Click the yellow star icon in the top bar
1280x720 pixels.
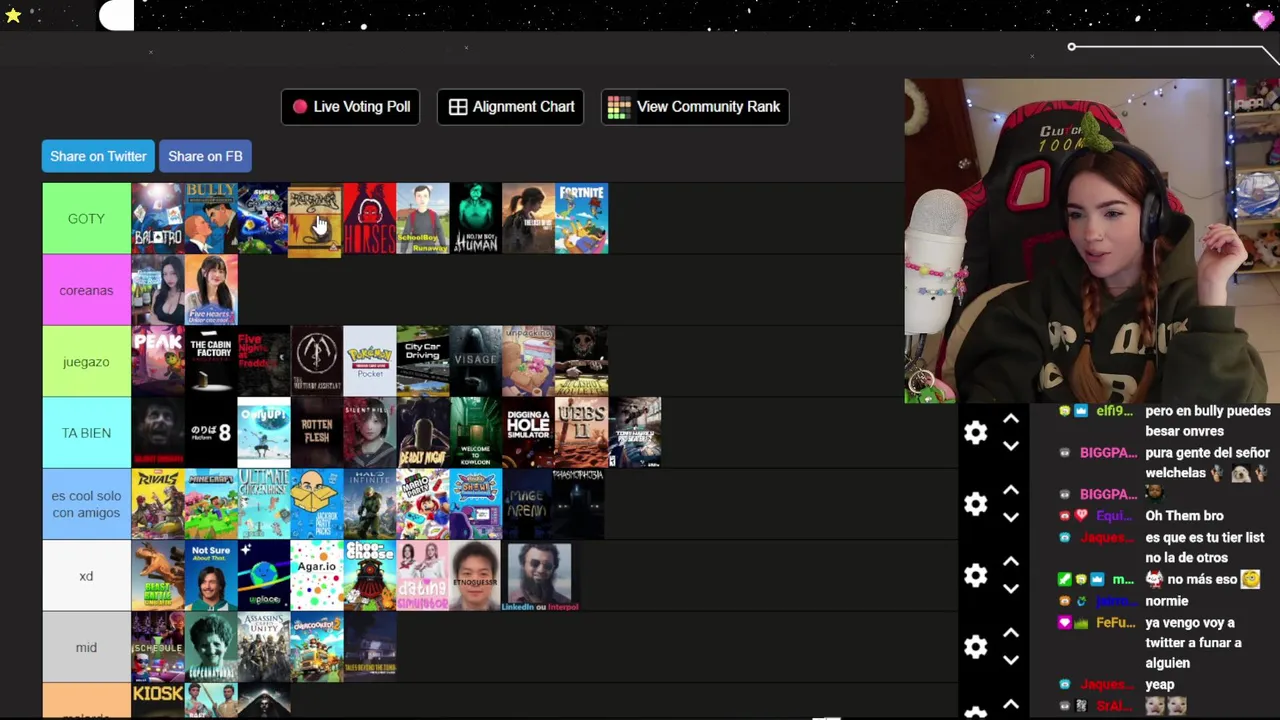pos(13,15)
